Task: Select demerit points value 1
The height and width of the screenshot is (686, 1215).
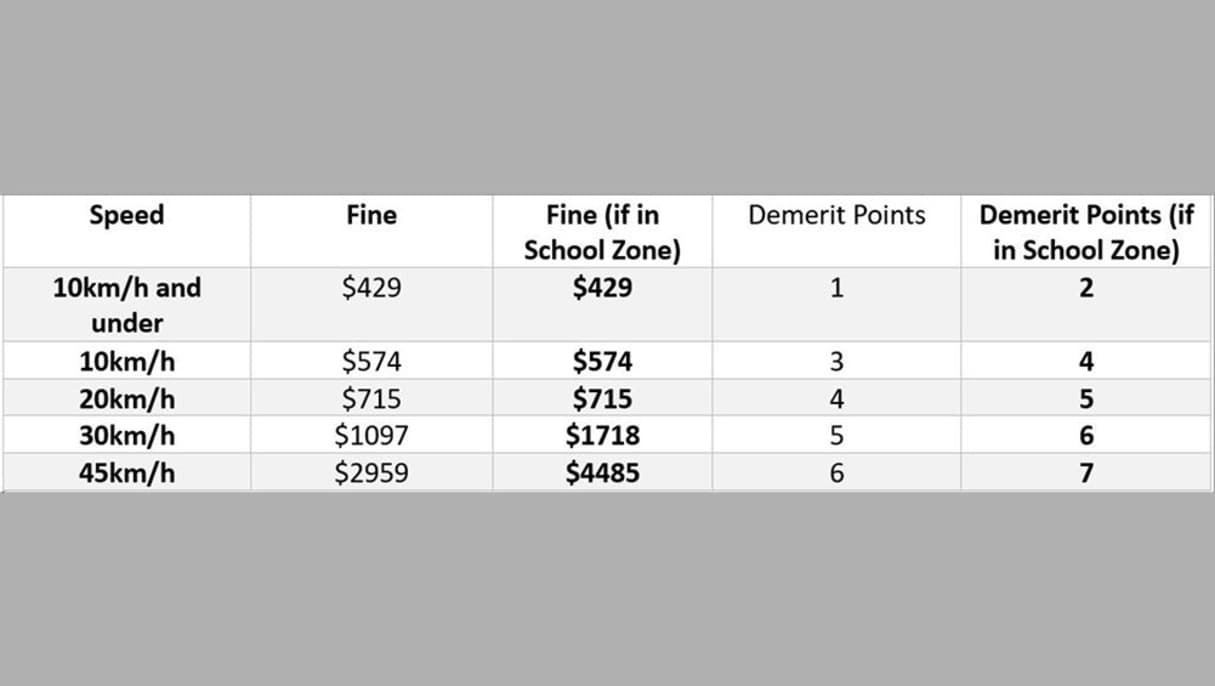Action: point(837,289)
